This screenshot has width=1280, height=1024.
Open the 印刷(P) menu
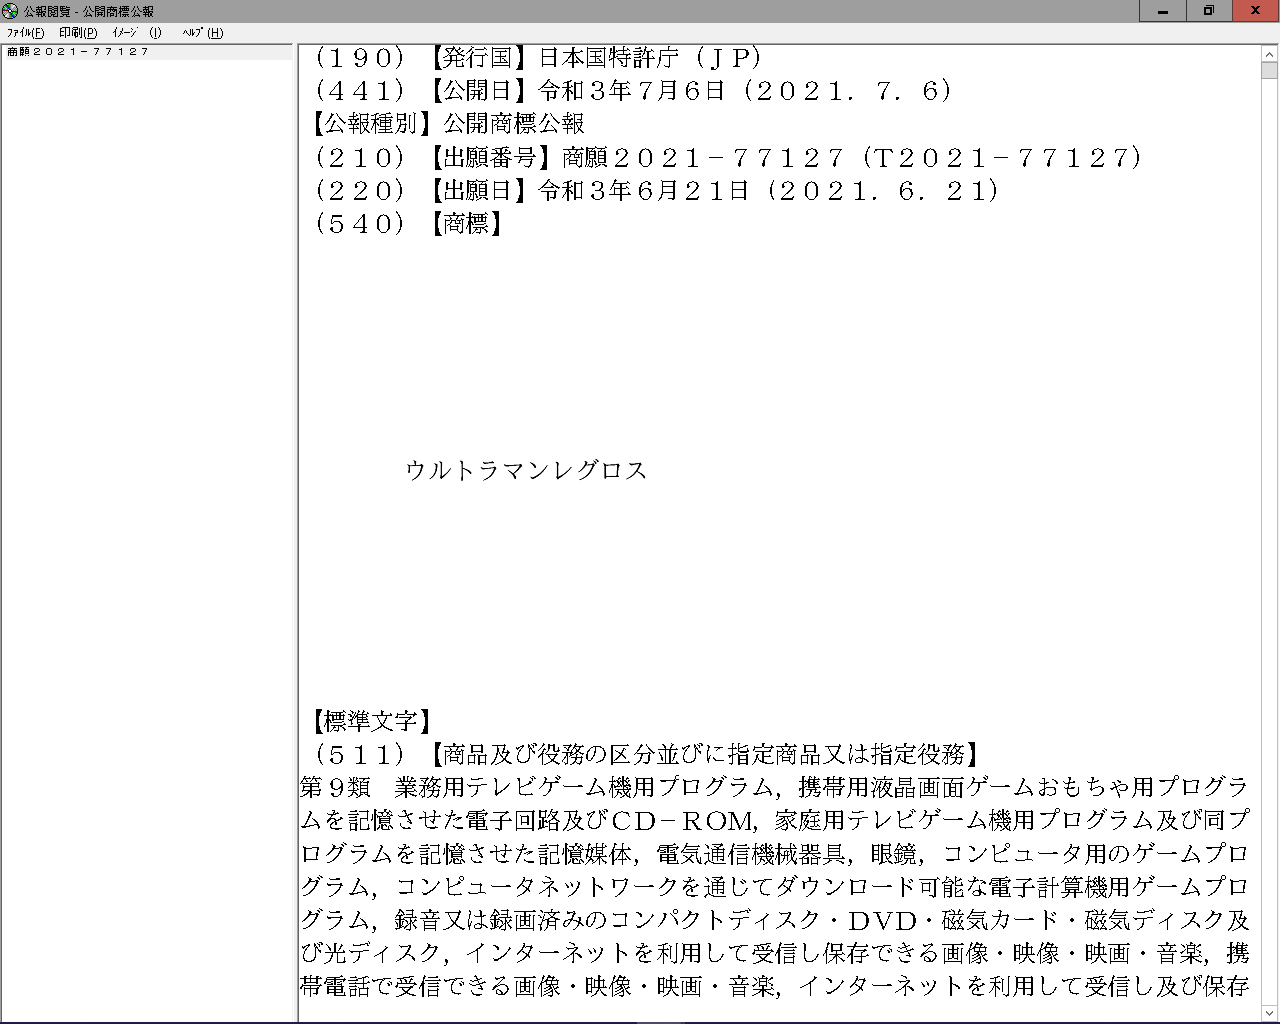click(78, 33)
